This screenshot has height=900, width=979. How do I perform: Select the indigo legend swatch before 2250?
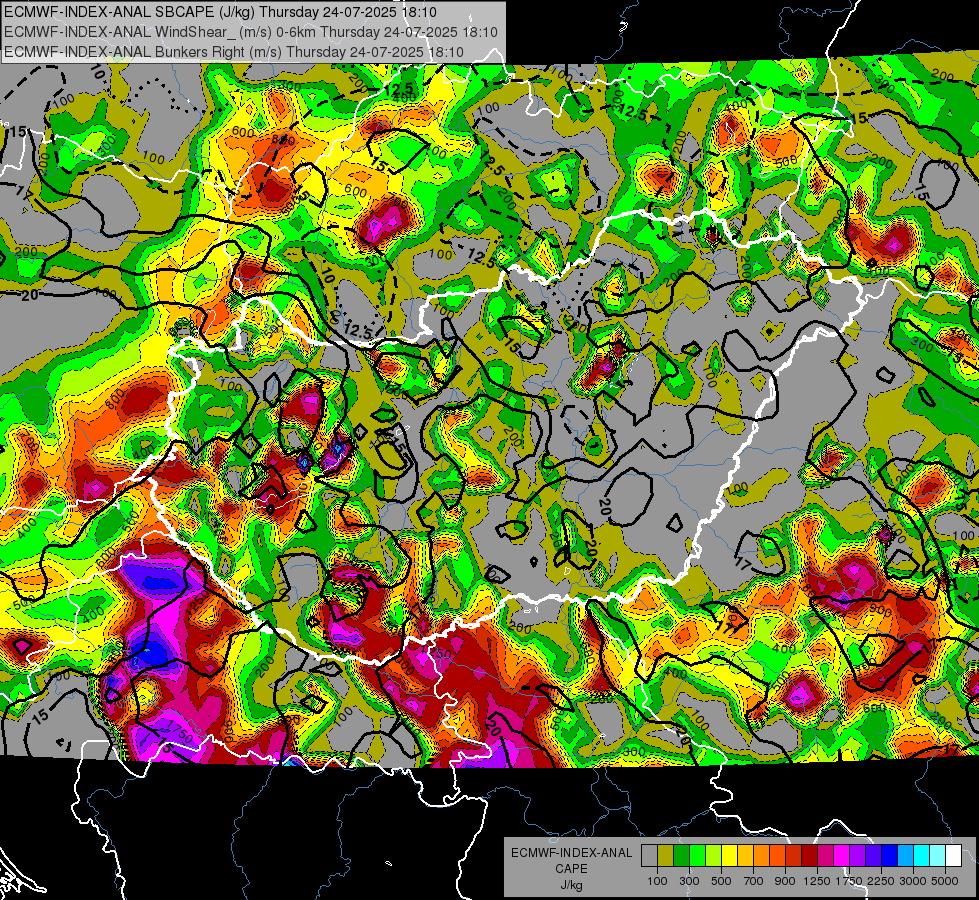873,855
